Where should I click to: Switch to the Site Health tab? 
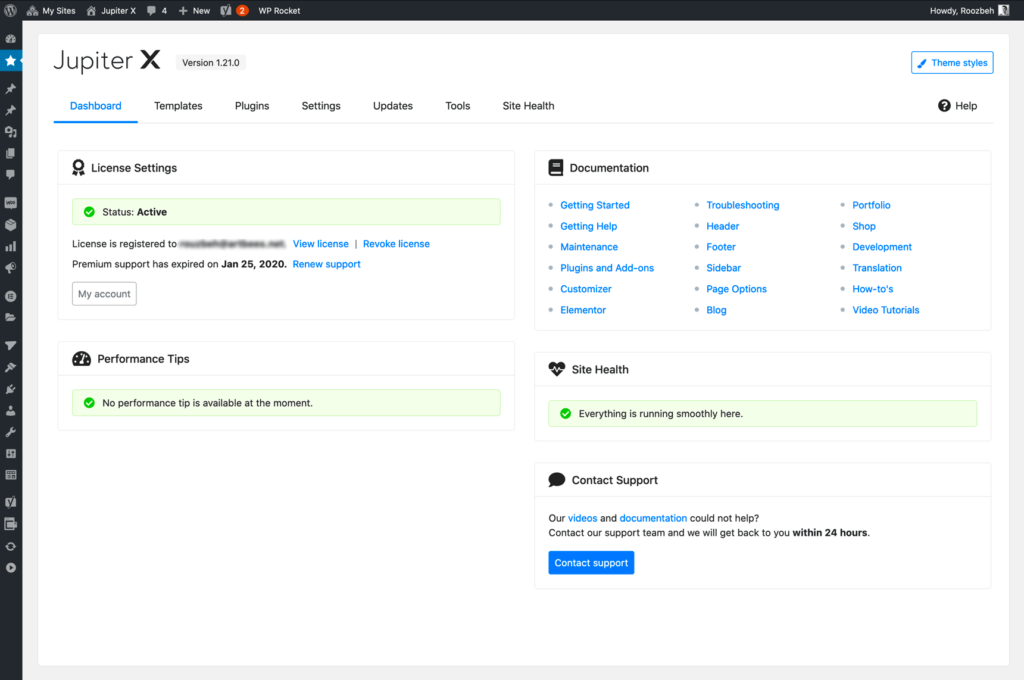pyautogui.click(x=528, y=106)
